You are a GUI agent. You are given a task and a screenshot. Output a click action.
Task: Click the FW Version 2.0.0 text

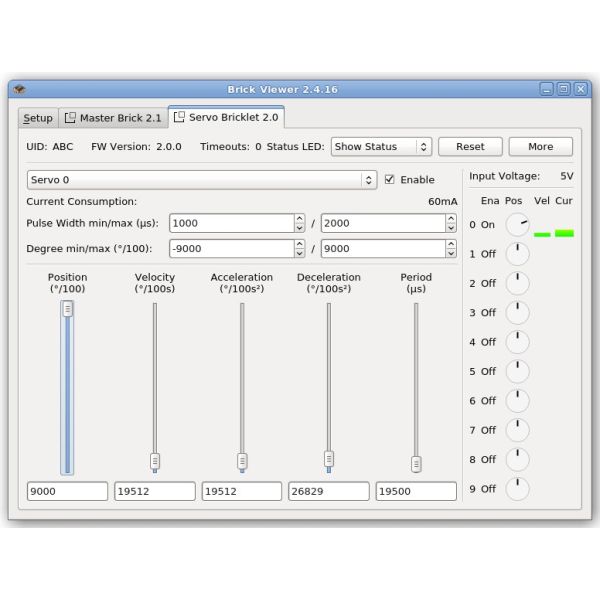pos(136,147)
